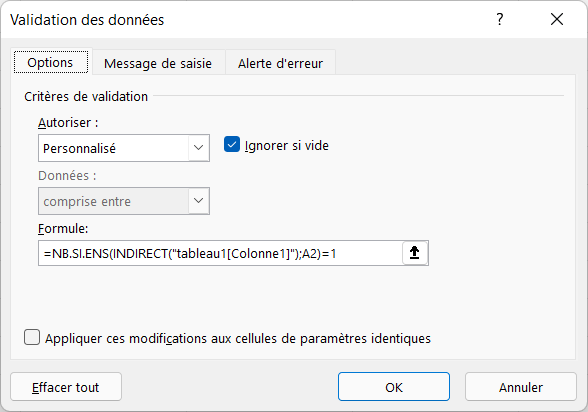Toggle via the Ignorer si vide label text
588x412 pixels.
[286, 145]
